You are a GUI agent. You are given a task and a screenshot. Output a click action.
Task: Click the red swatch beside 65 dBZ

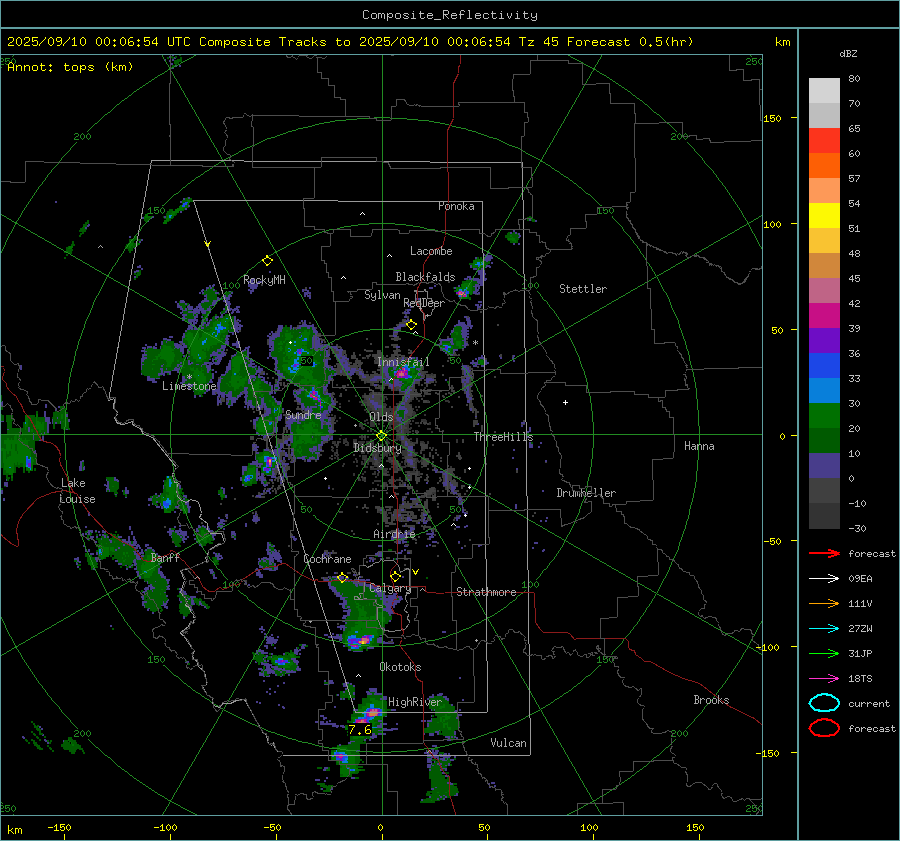click(x=824, y=140)
